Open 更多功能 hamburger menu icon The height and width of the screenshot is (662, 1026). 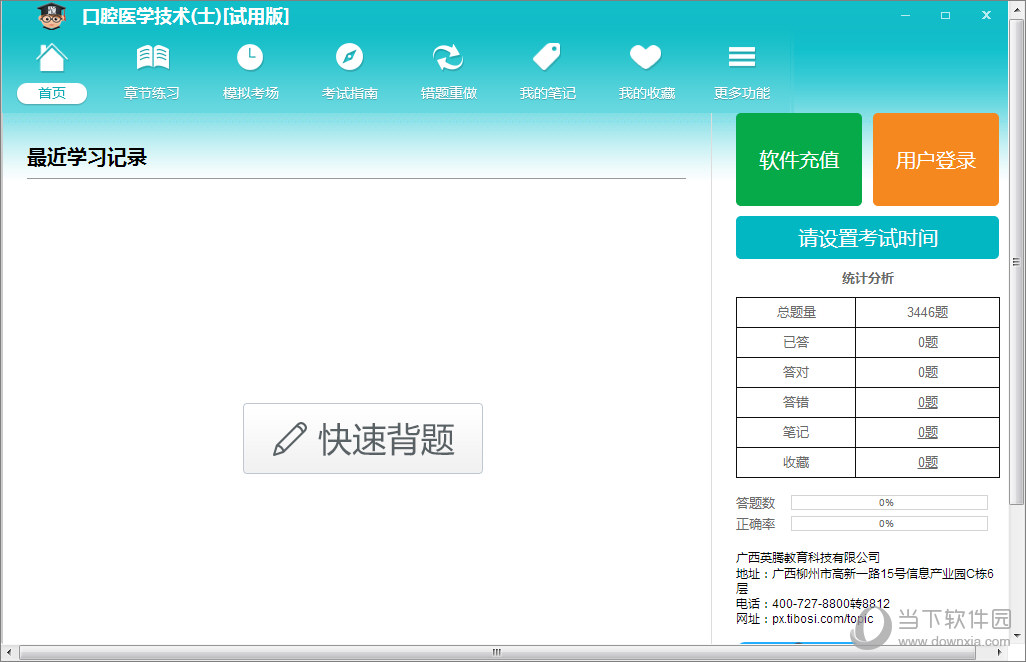742,58
